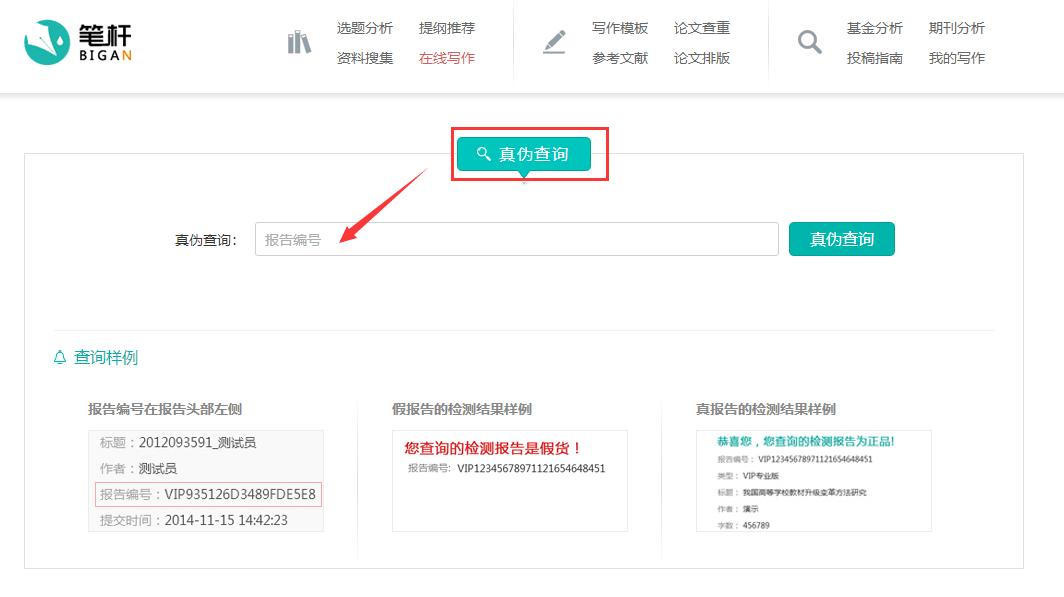Click the pen icon beside 写作模板
The image size is (1064, 597).
tap(555, 42)
